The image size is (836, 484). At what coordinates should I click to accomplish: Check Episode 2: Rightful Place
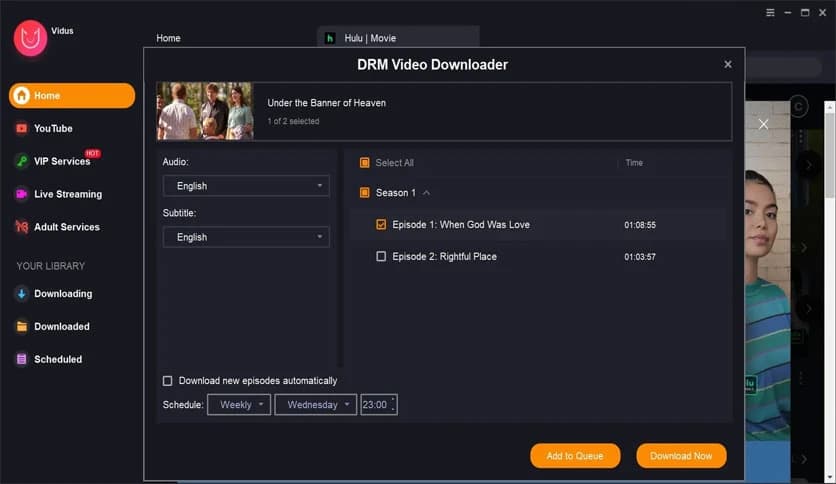pyautogui.click(x=381, y=256)
